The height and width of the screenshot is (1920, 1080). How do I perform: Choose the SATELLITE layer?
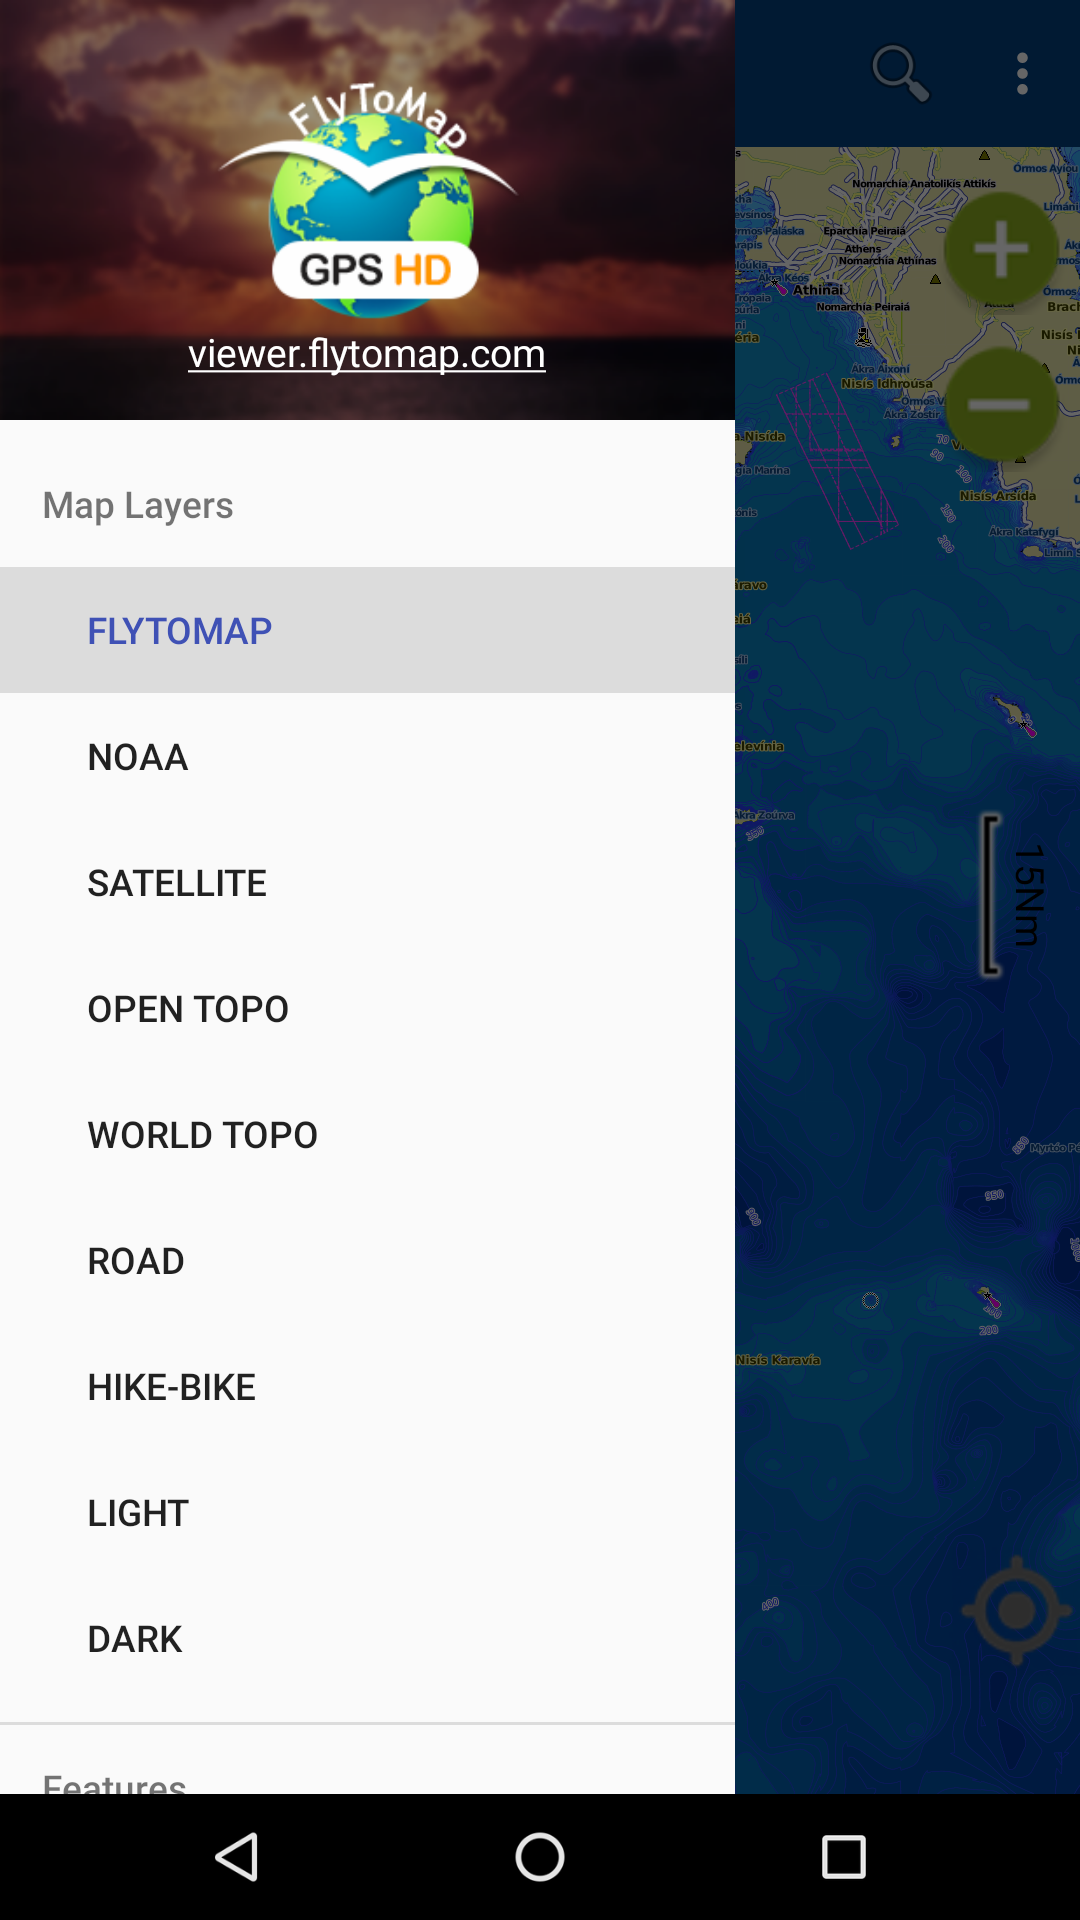(367, 882)
